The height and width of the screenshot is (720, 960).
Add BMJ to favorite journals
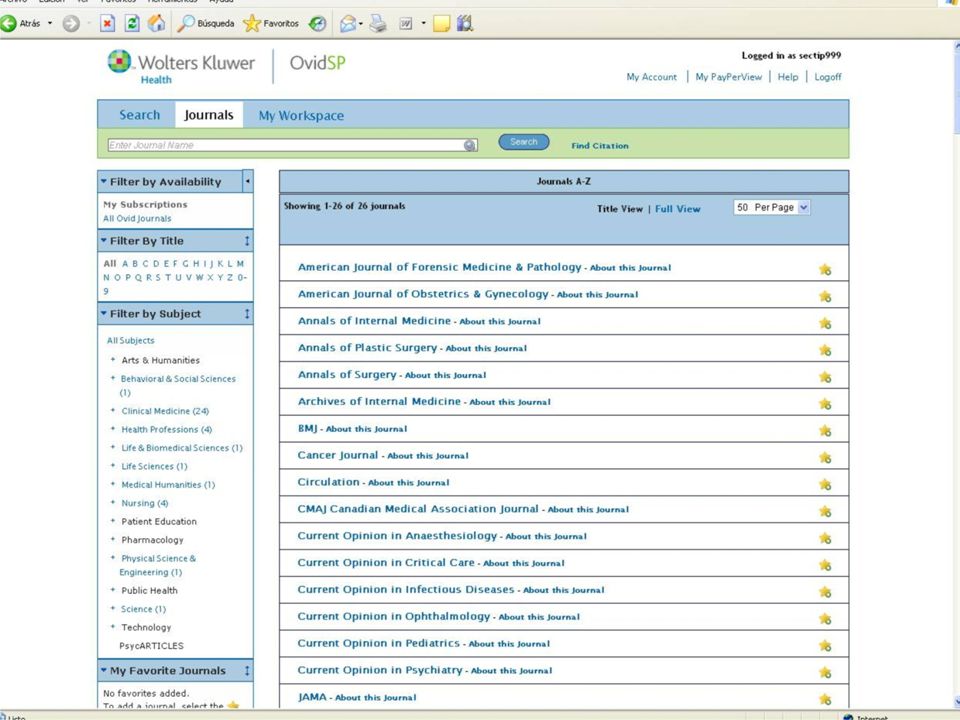pyautogui.click(x=825, y=431)
